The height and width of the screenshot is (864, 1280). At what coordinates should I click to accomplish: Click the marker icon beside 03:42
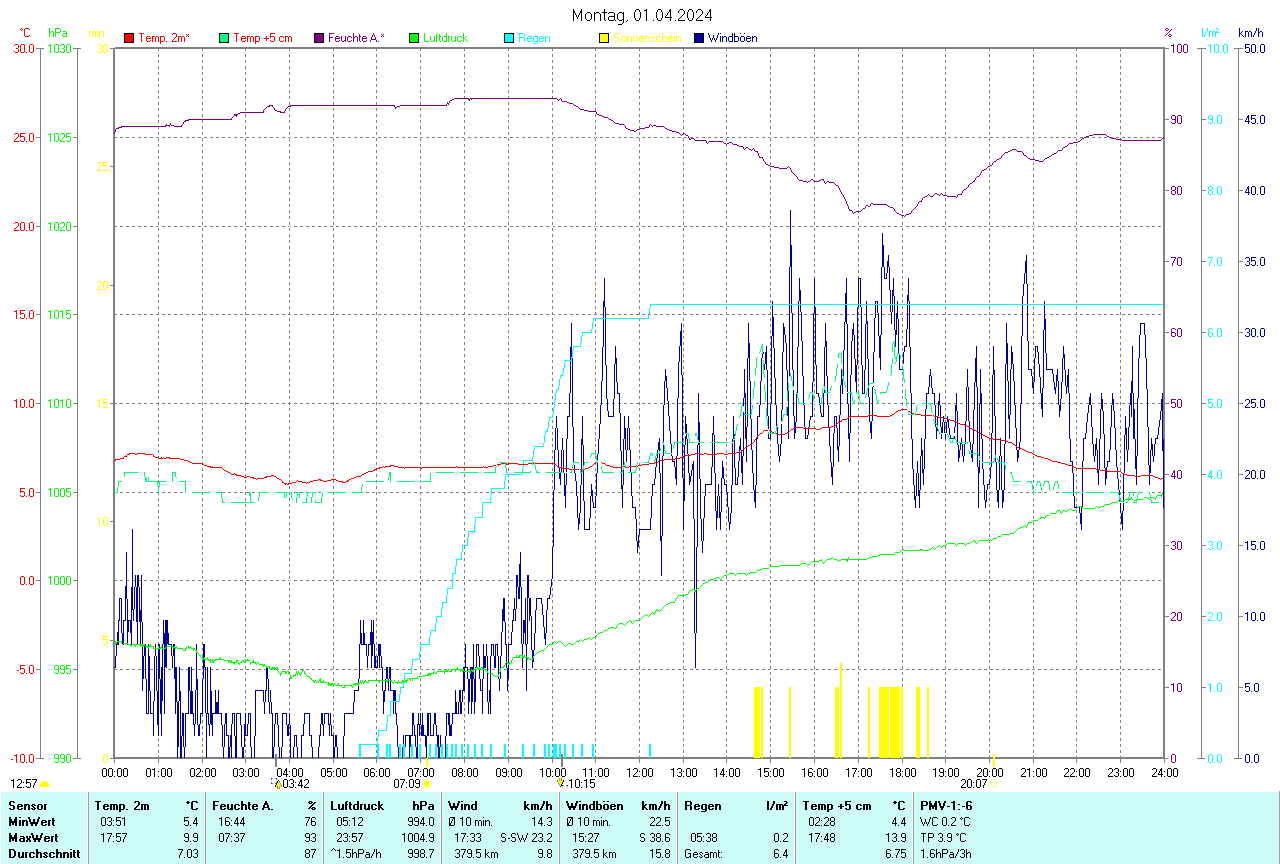(x=277, y=784)
